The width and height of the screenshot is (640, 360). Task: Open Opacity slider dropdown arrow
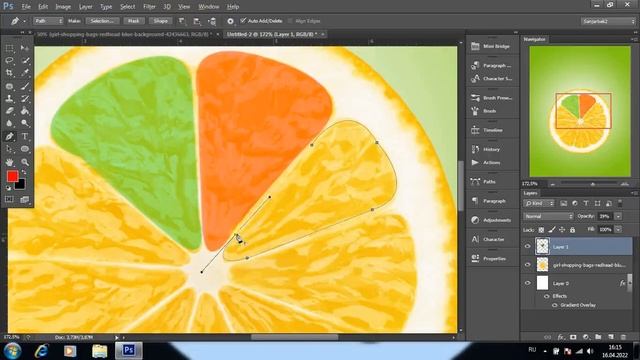618,216
